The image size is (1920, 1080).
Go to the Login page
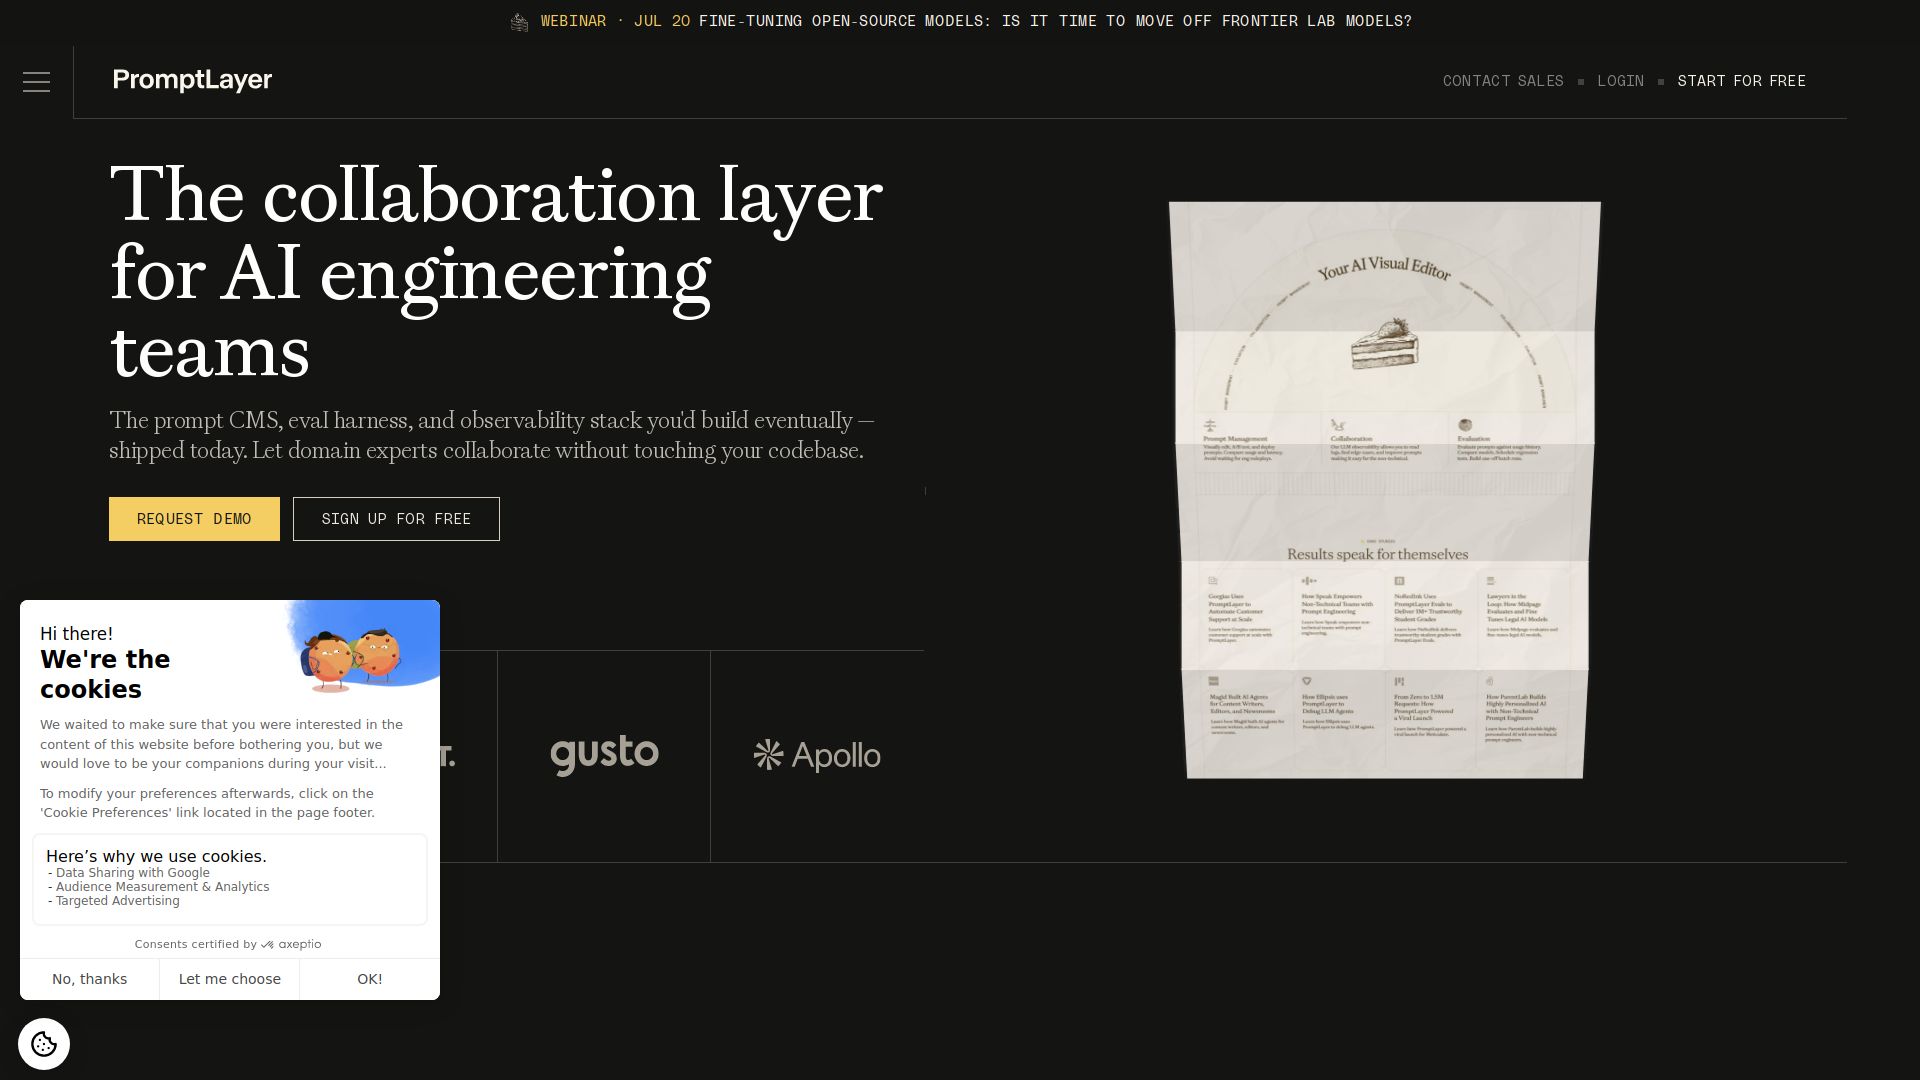coord(1620,81)
